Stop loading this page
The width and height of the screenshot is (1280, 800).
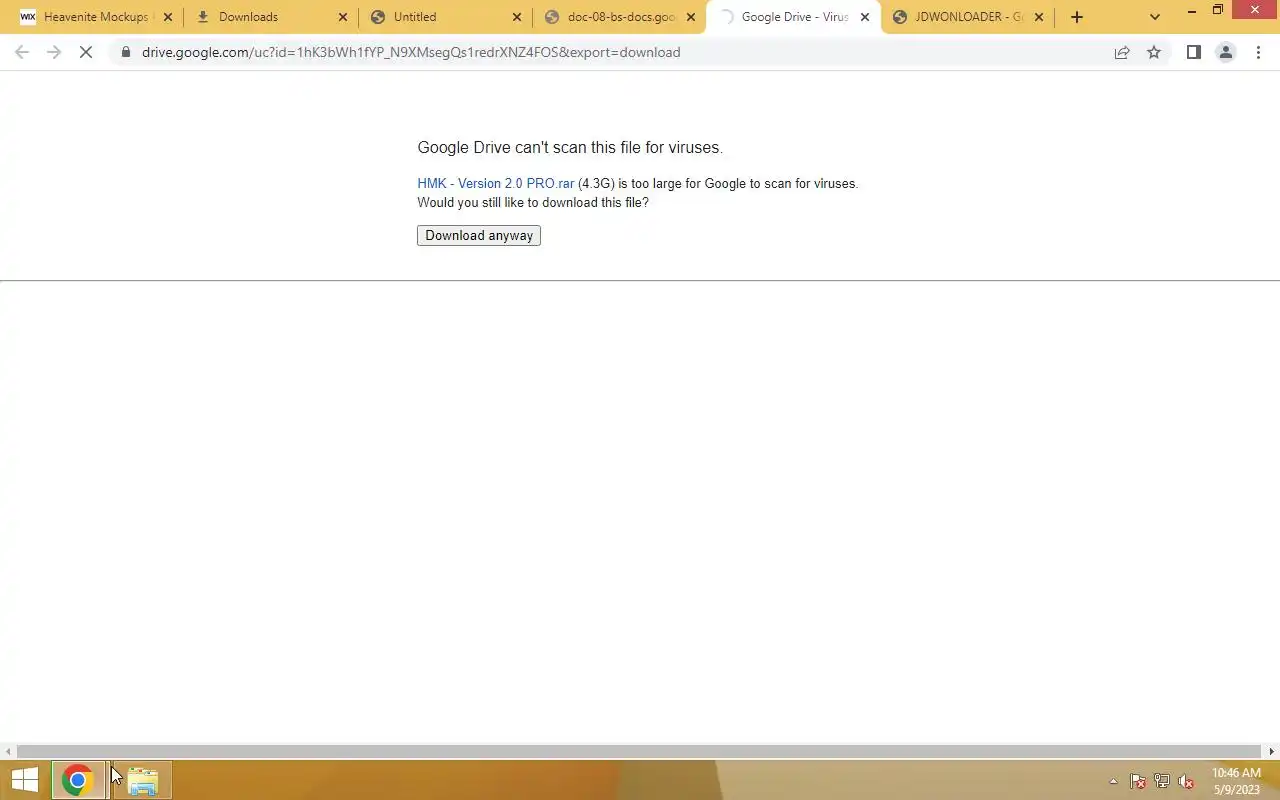click(x=86, y=52)
